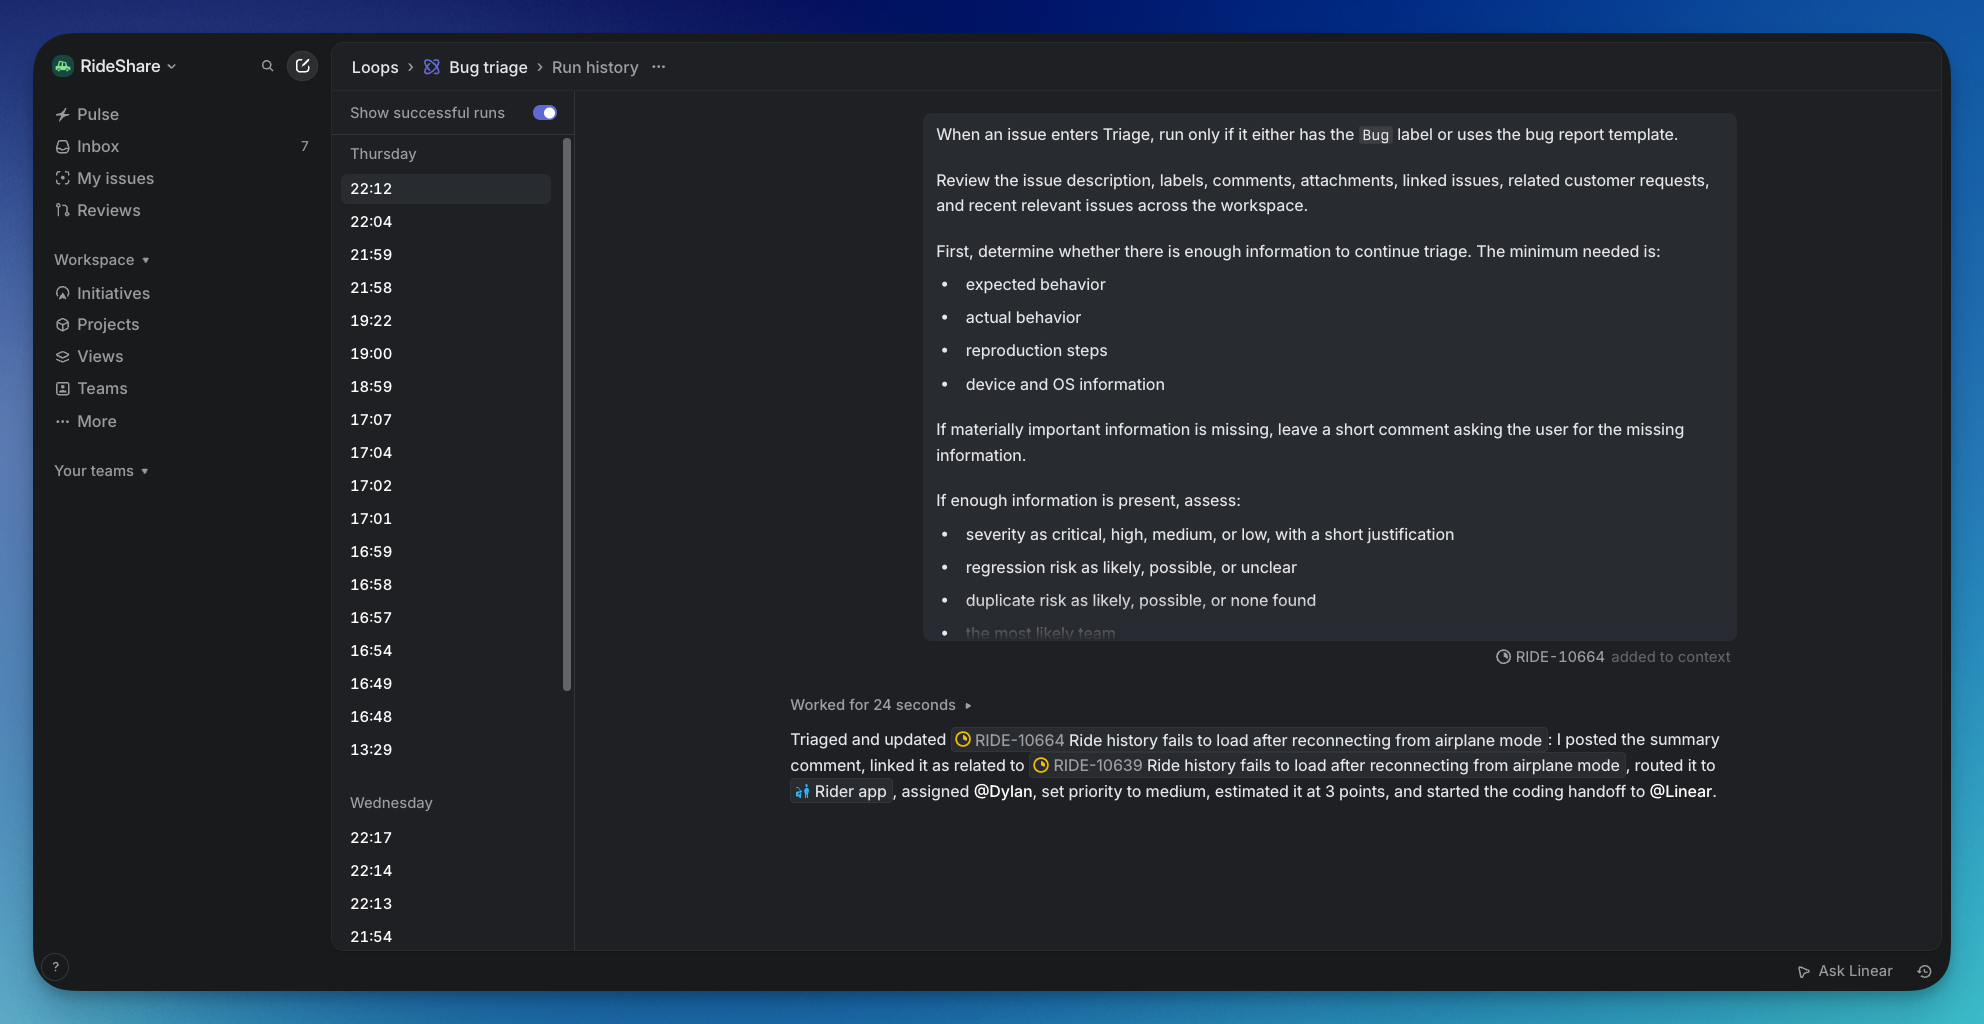Select the 17:04 run
The width and height of the screenshot is (1984, 1024).
pyautogui.click(x=446, y=453)
